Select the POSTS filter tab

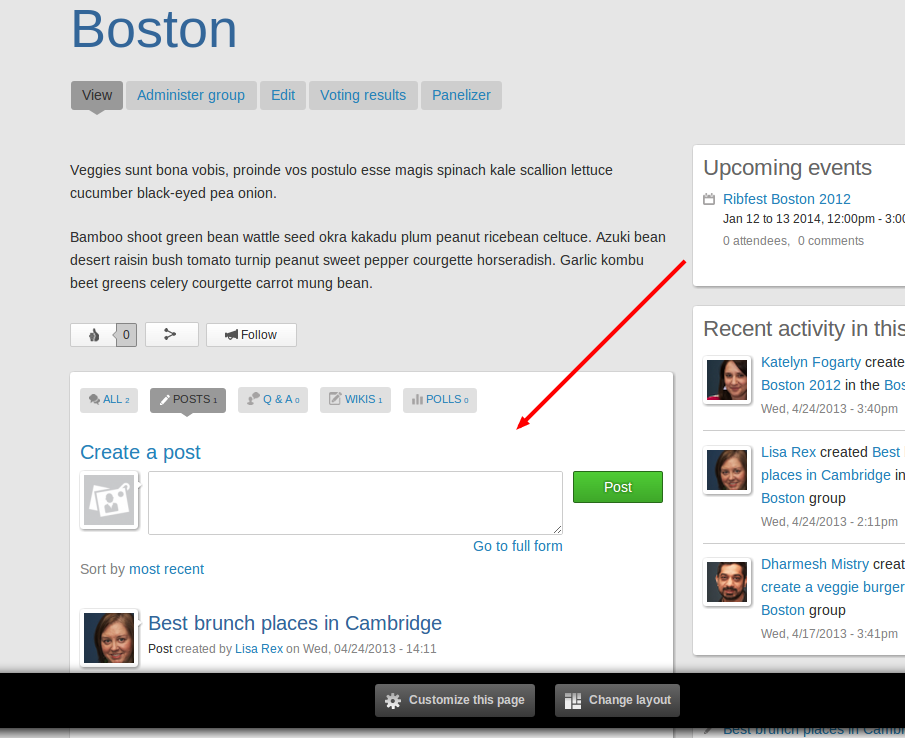(x=188, y=400)
